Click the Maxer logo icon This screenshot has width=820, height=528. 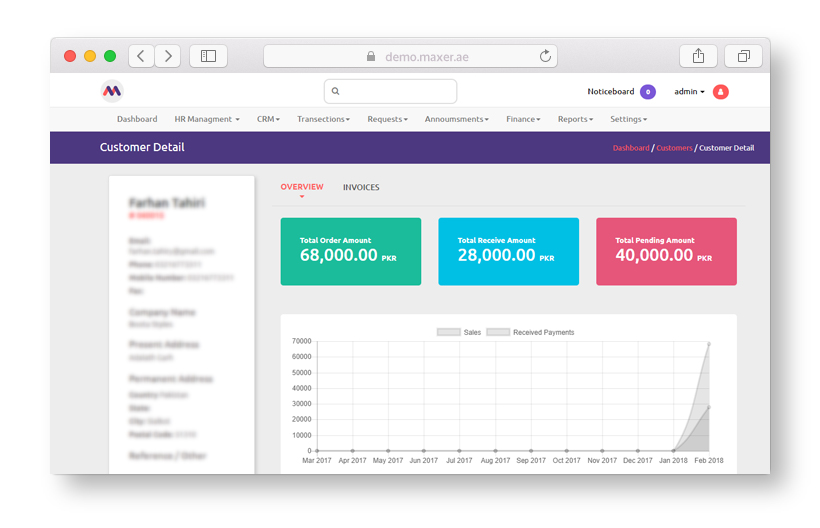tap(112, 91)
